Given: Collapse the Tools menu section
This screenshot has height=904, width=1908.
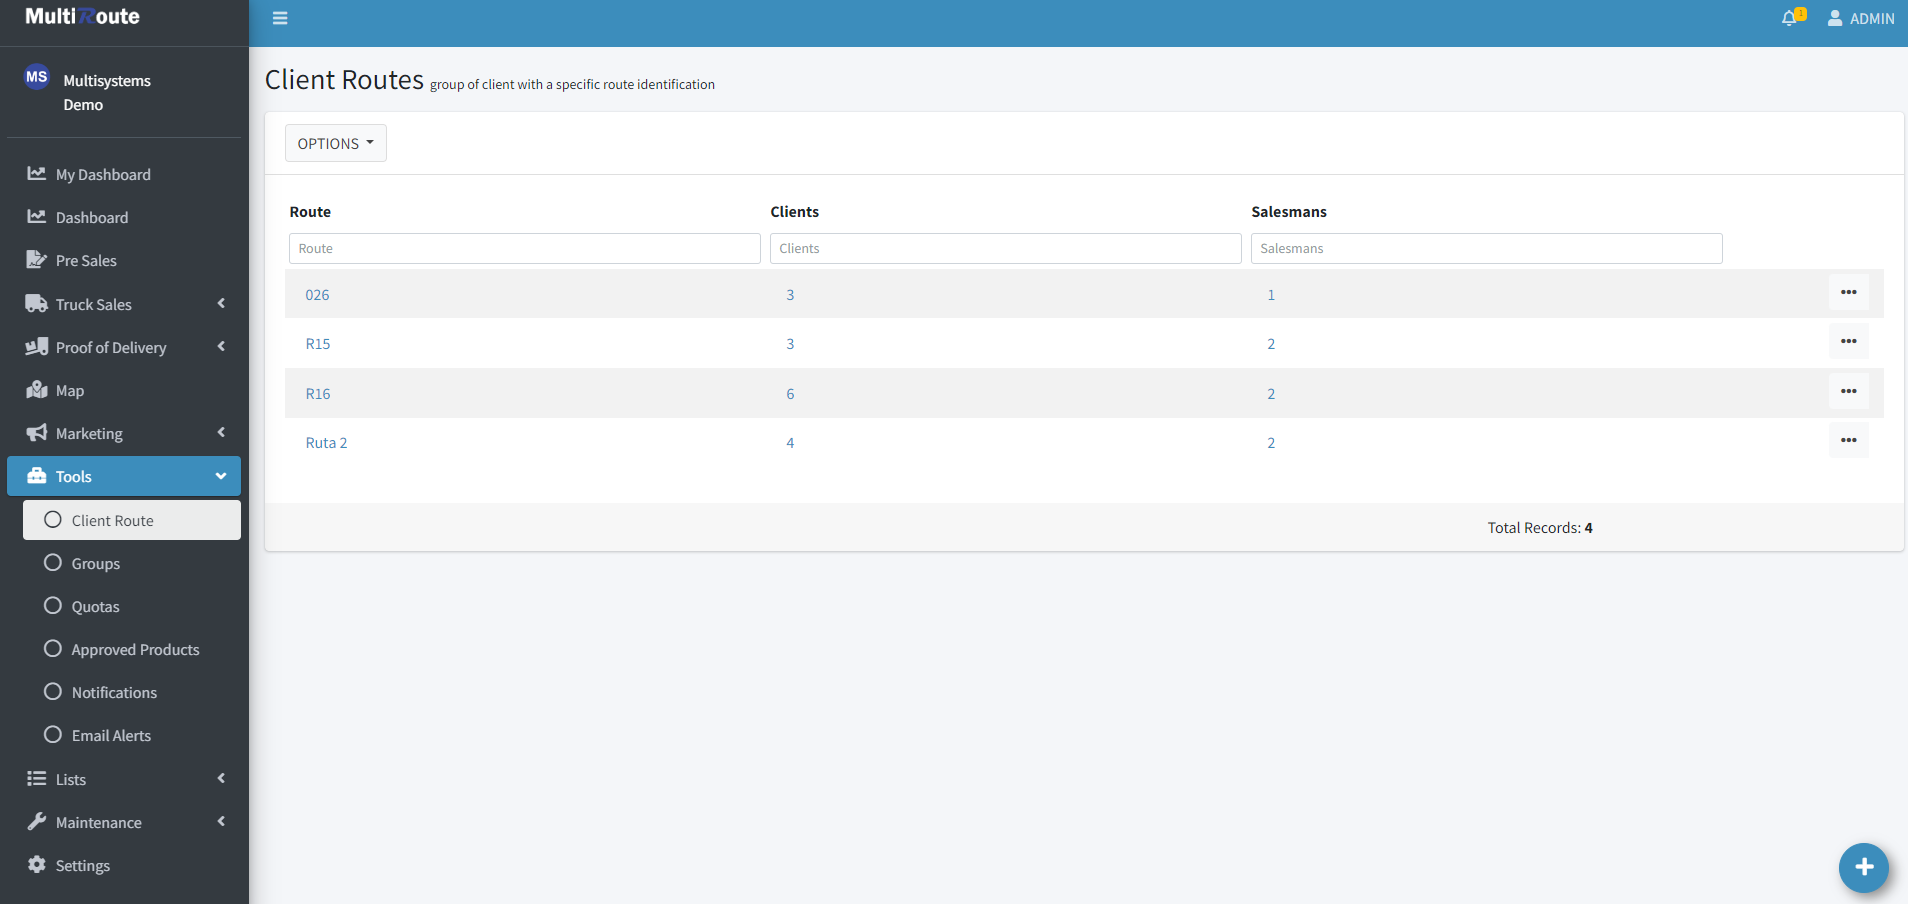Looking at the screenshot, I should 124,477.
